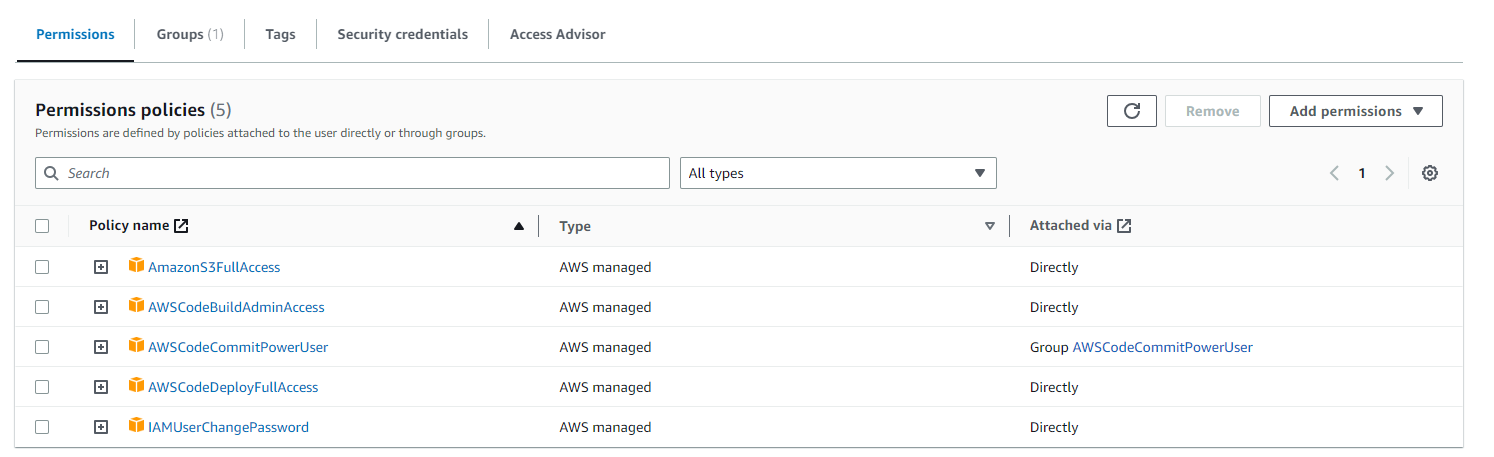Open the AWSCodeCommitPowerUser policy name link
Viewport: 1494px width, 457px height.
coord(238,347)
